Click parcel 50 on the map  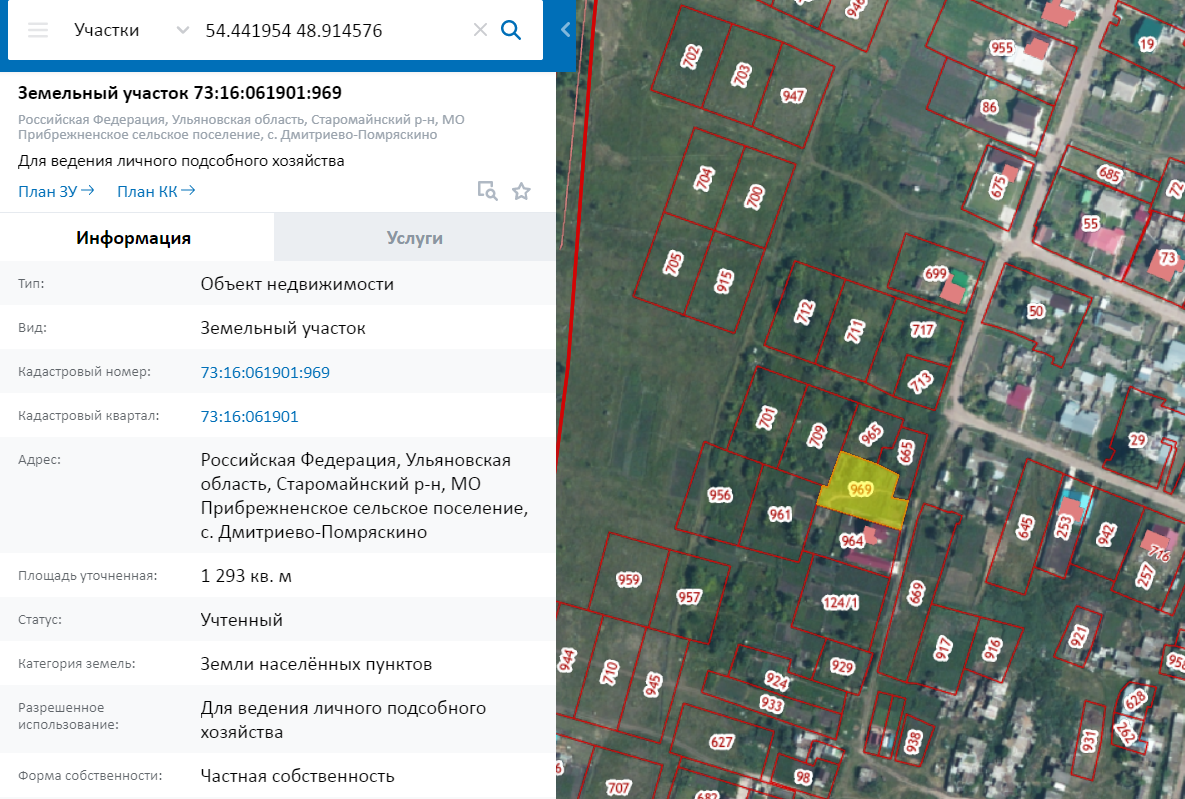(x=1035, y=311)
